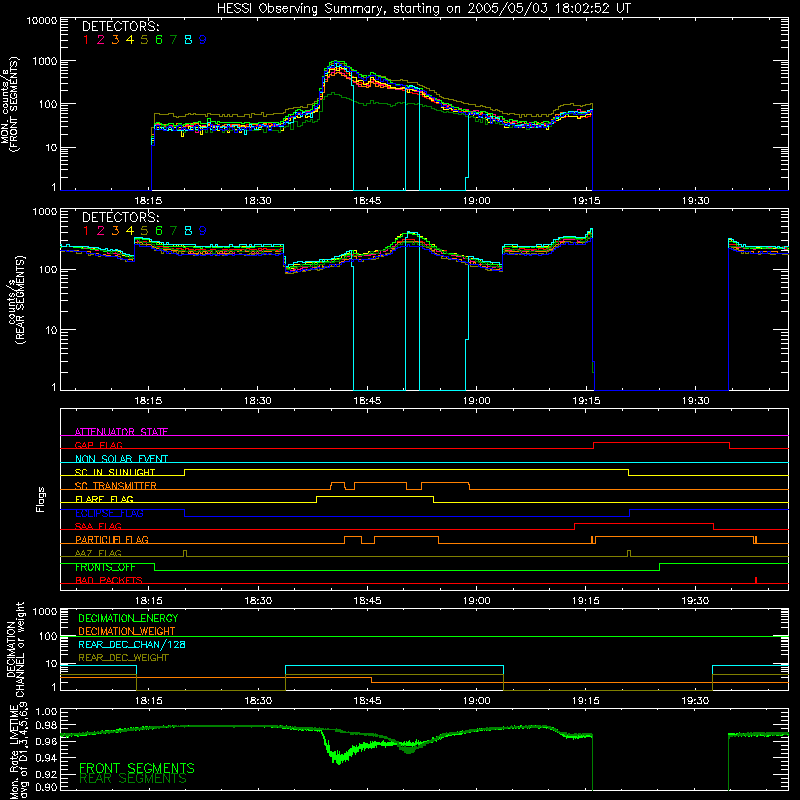
Task: Click the DECIMATION_WEIGHT legend entry
Action: point(127,631)
